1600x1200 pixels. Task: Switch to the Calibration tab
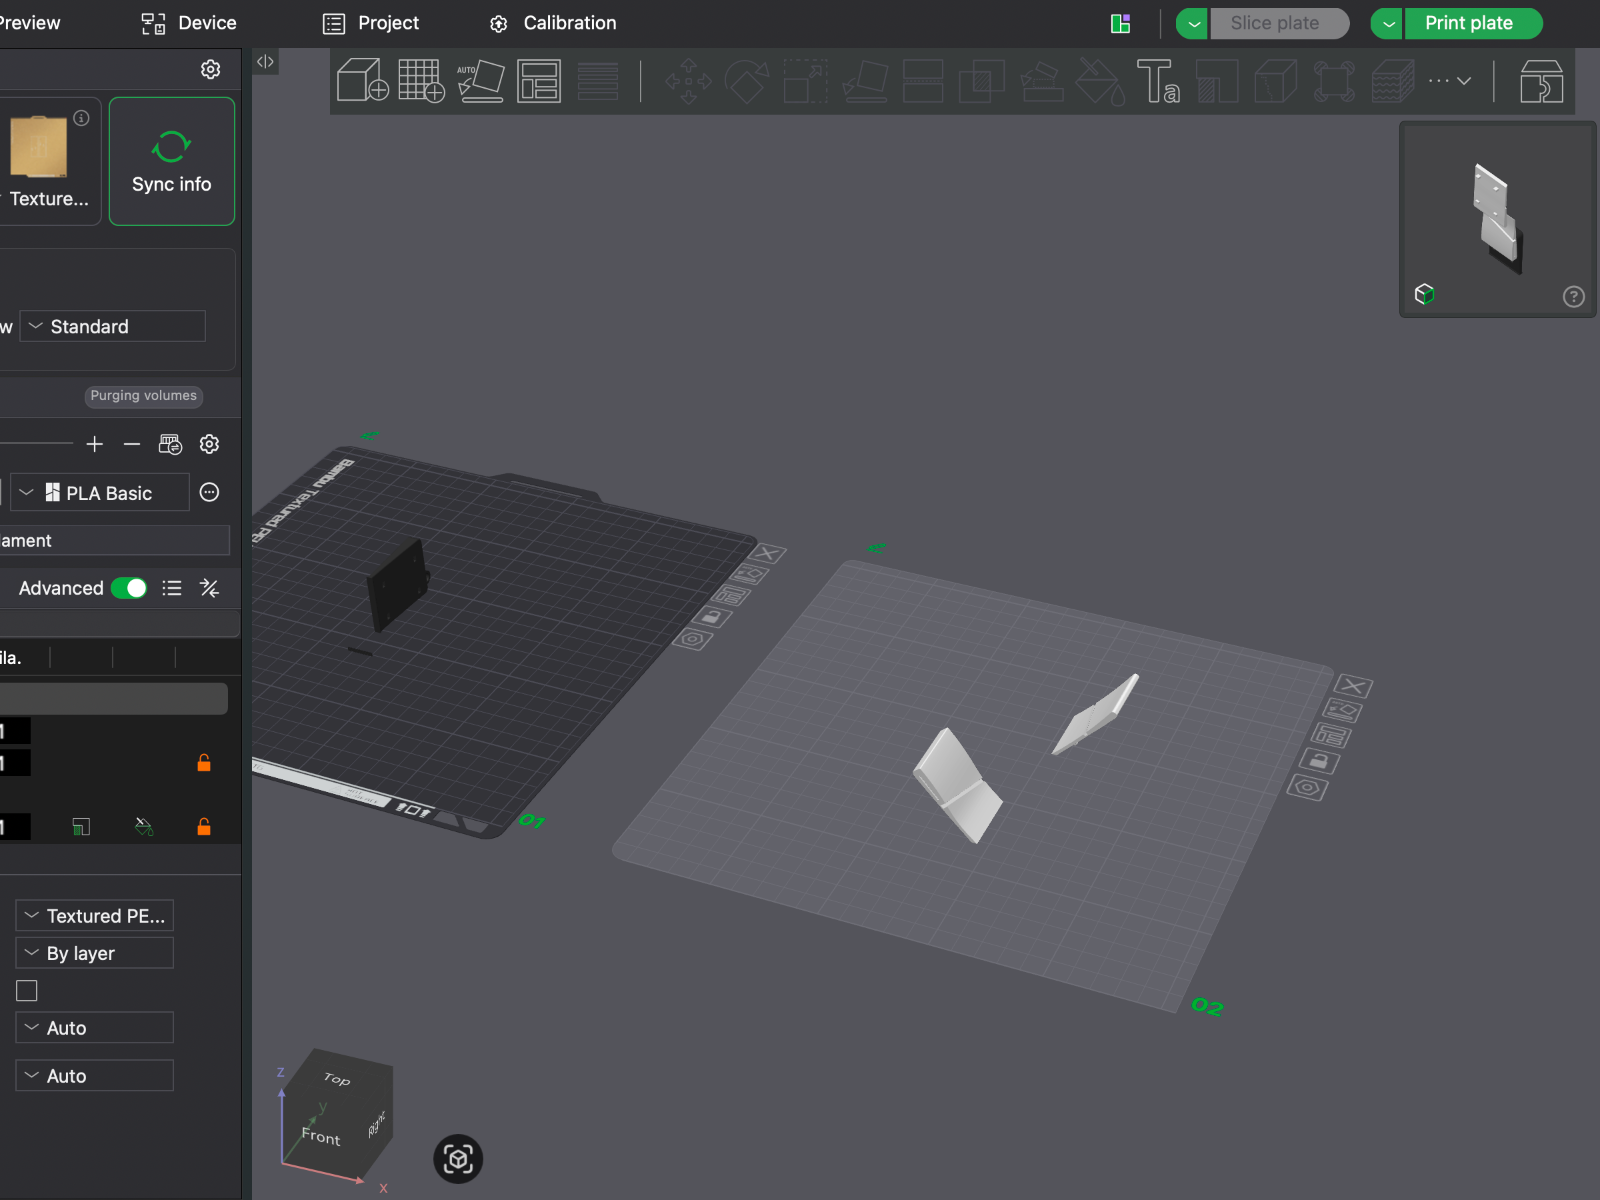click(553, 23)
